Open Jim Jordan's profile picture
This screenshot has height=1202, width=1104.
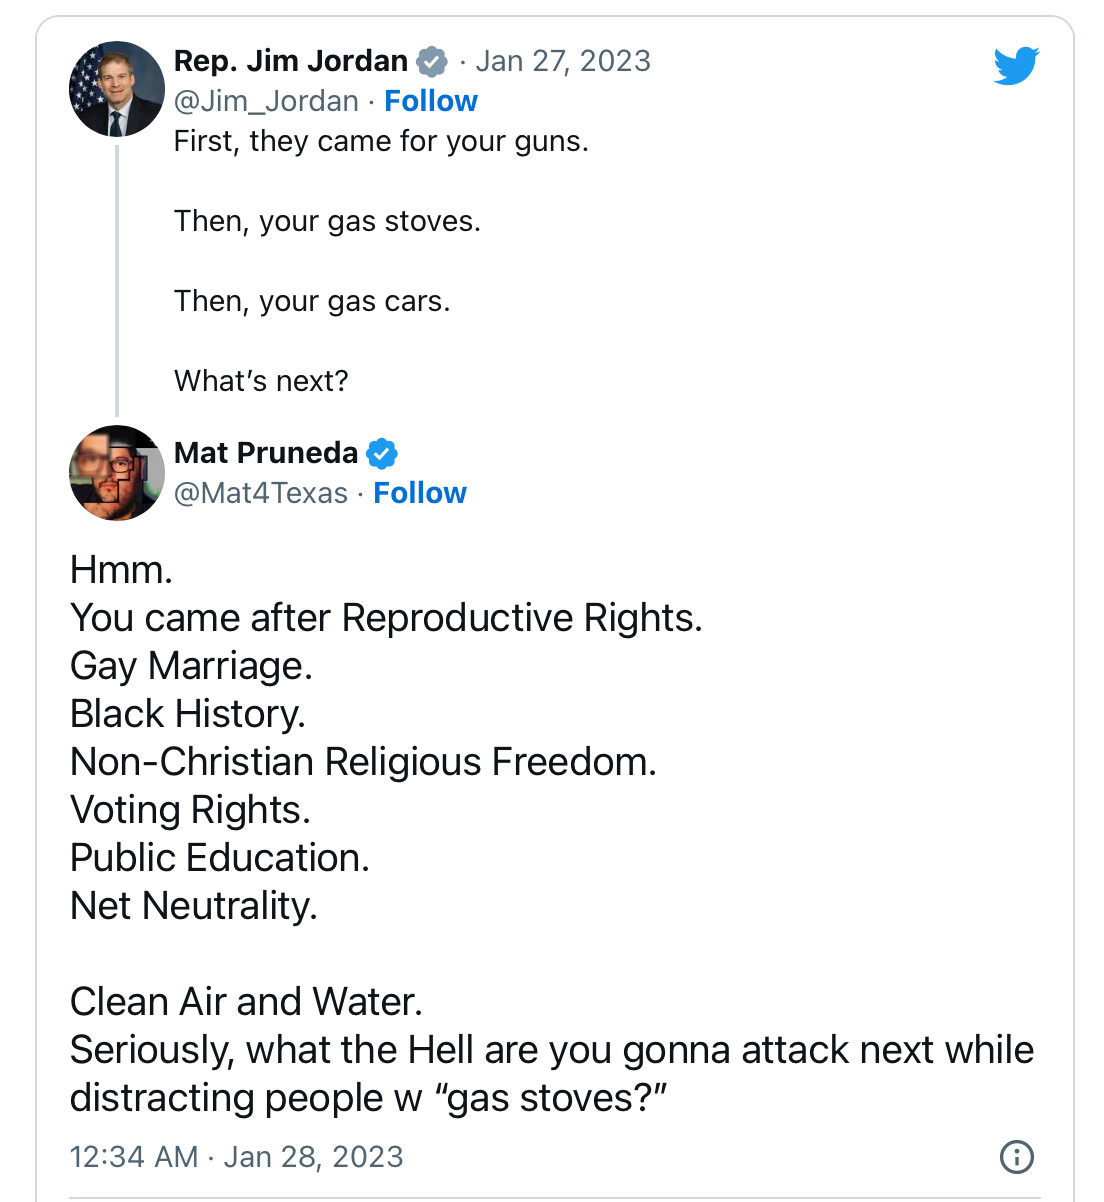click(117, 89)
